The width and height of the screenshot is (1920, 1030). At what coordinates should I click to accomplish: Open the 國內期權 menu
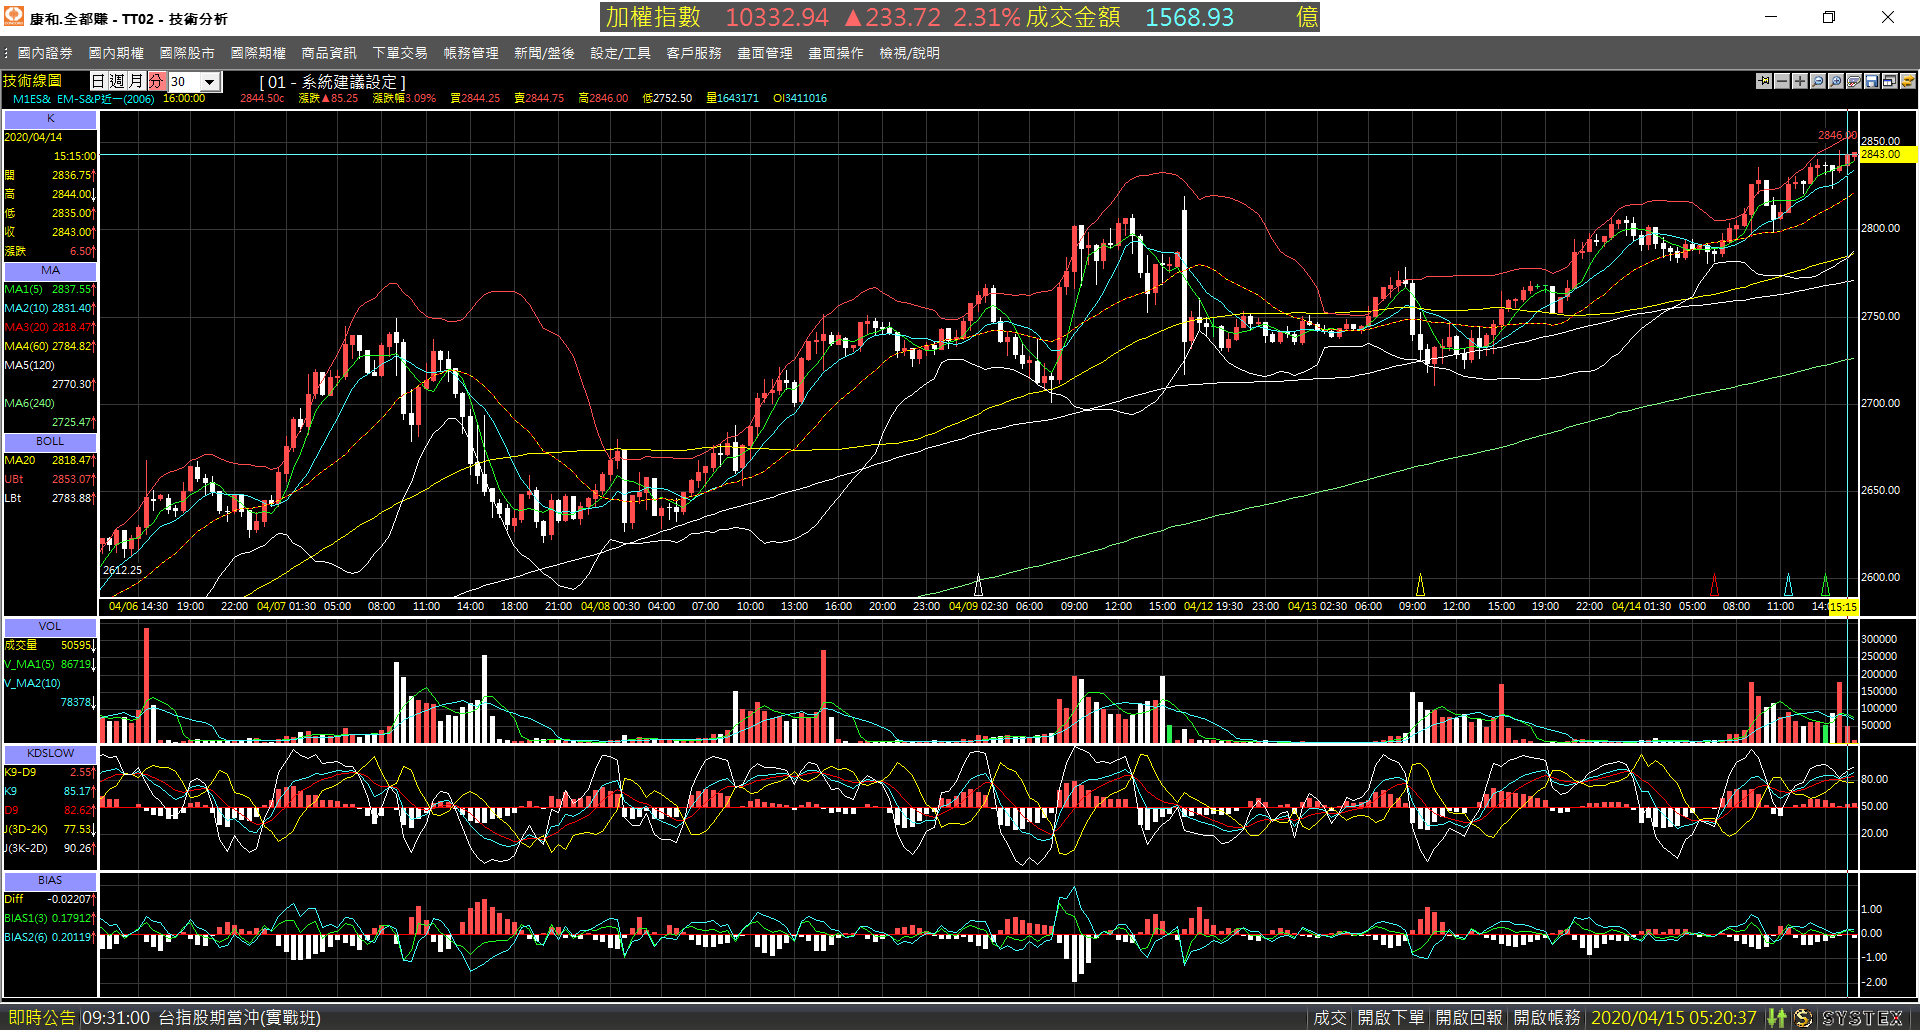[116, 53]
